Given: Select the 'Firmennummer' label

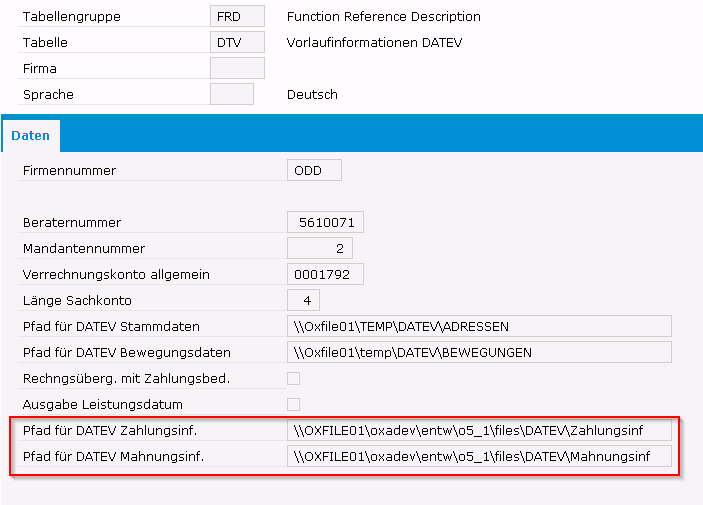Looking at the screenshot, I should click(69, 170).
